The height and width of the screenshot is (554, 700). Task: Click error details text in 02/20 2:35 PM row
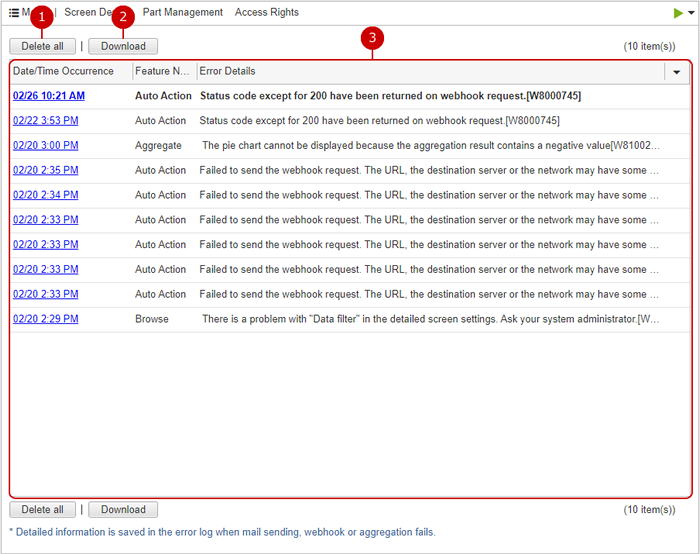(x=429, y=170)
